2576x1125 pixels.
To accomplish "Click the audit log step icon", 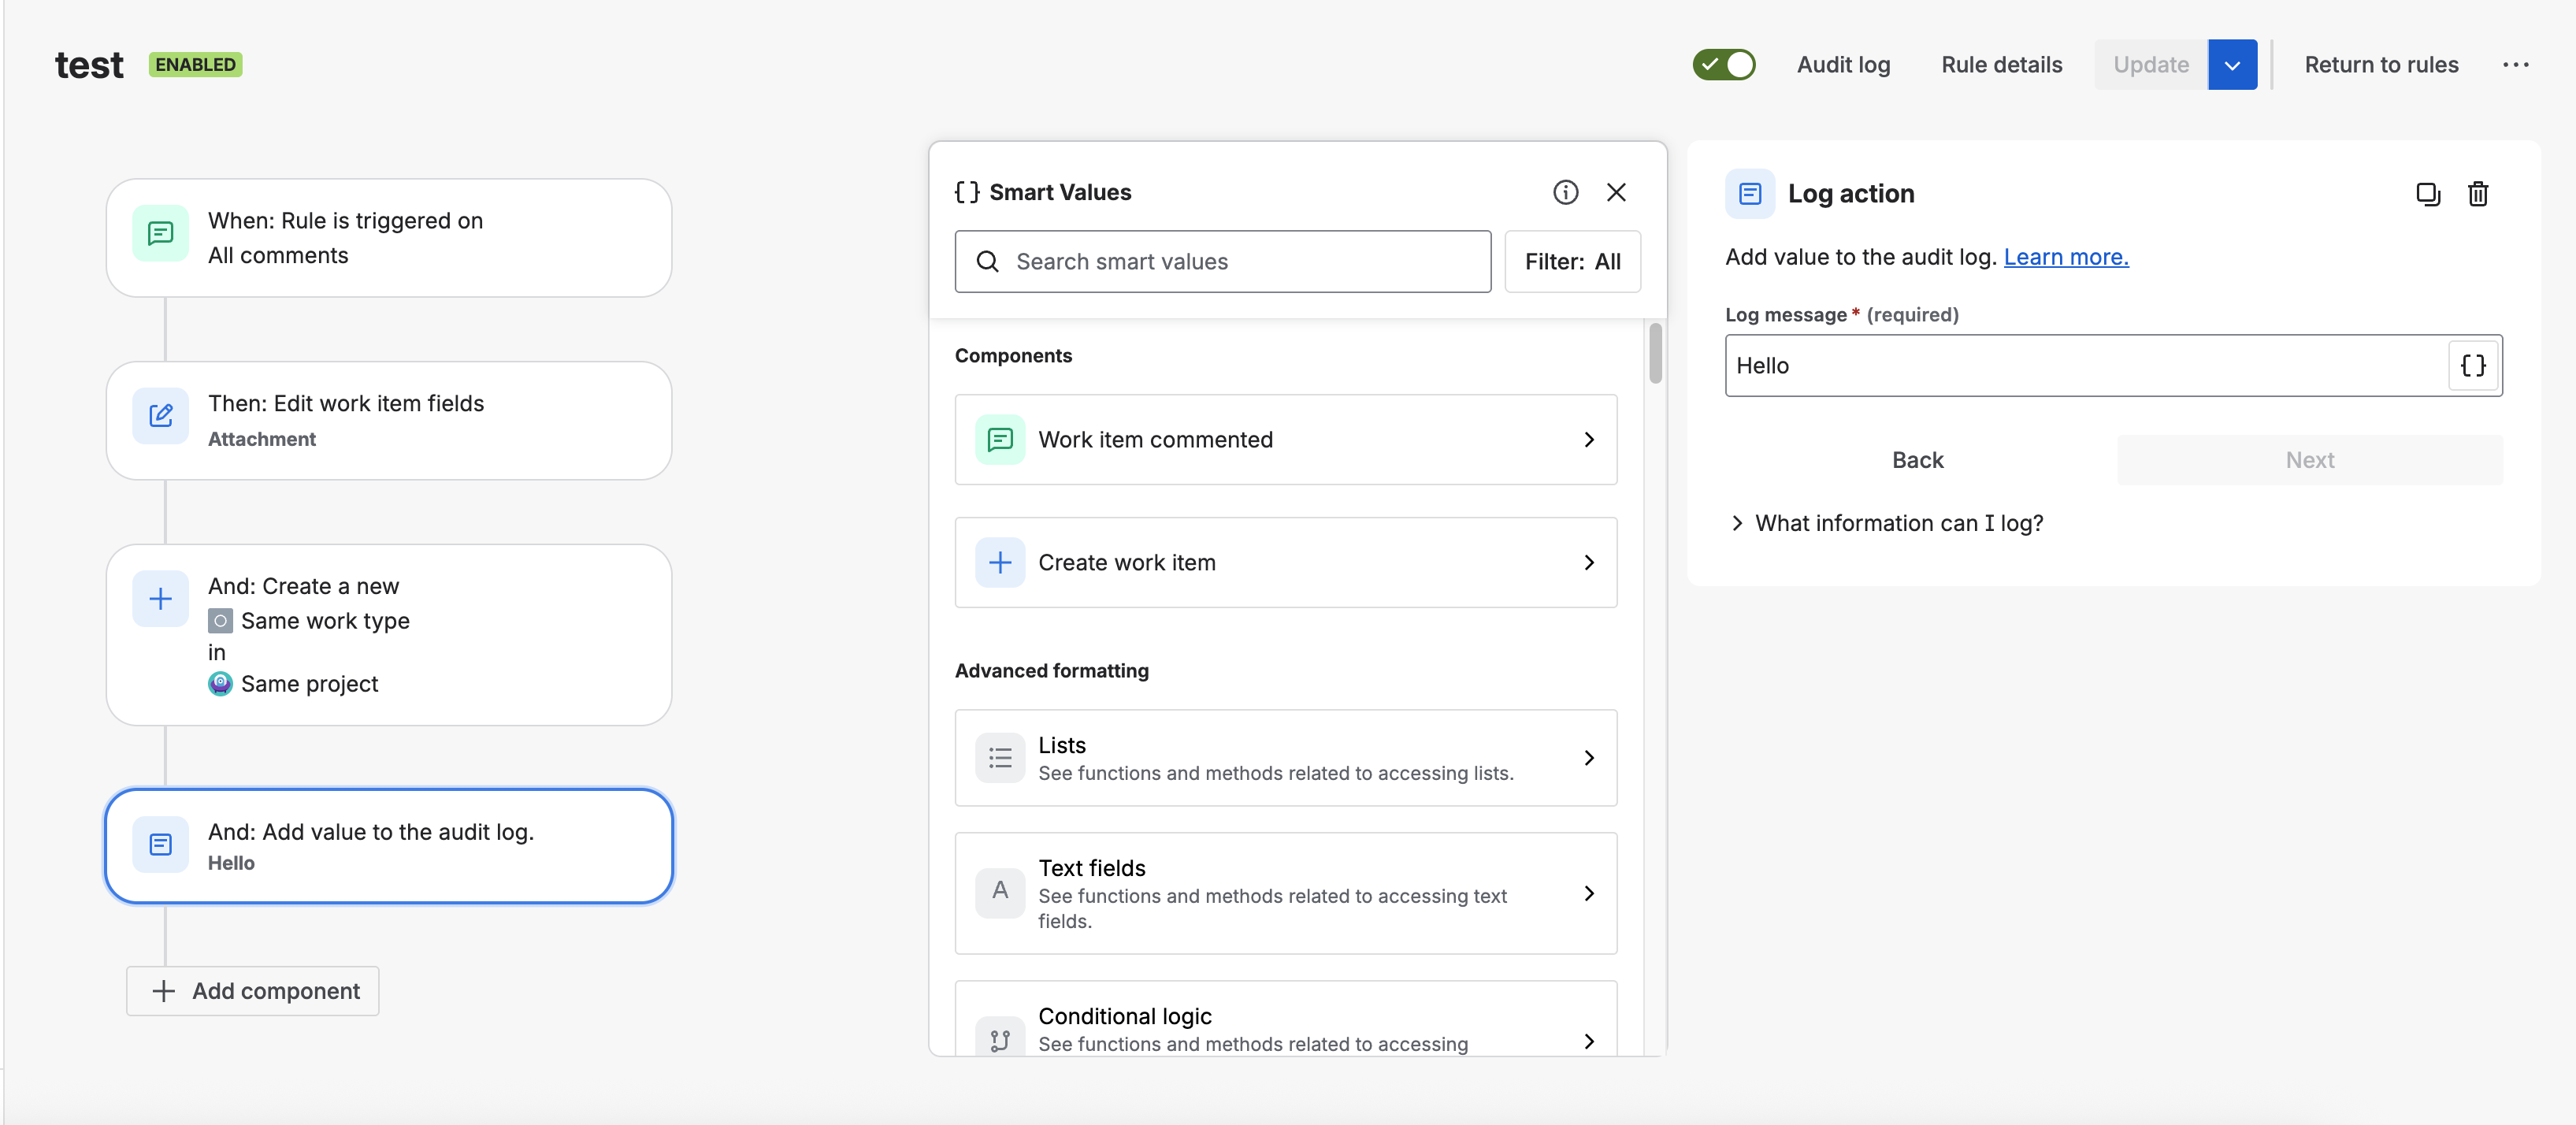I will (160, 845).
